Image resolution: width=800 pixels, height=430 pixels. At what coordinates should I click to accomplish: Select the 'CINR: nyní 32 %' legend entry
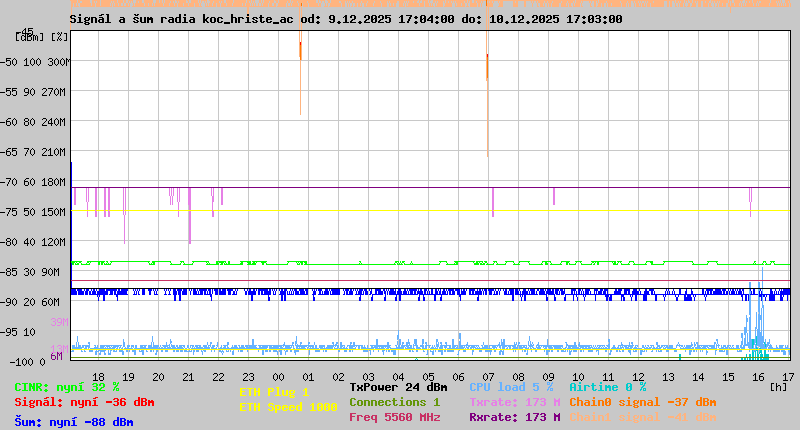click(67, 387)
